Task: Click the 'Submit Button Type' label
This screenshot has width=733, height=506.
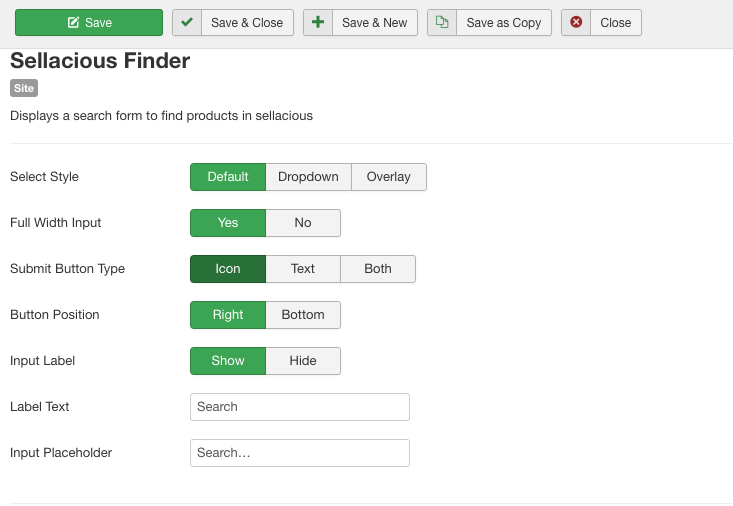Action: pos(67,269)
